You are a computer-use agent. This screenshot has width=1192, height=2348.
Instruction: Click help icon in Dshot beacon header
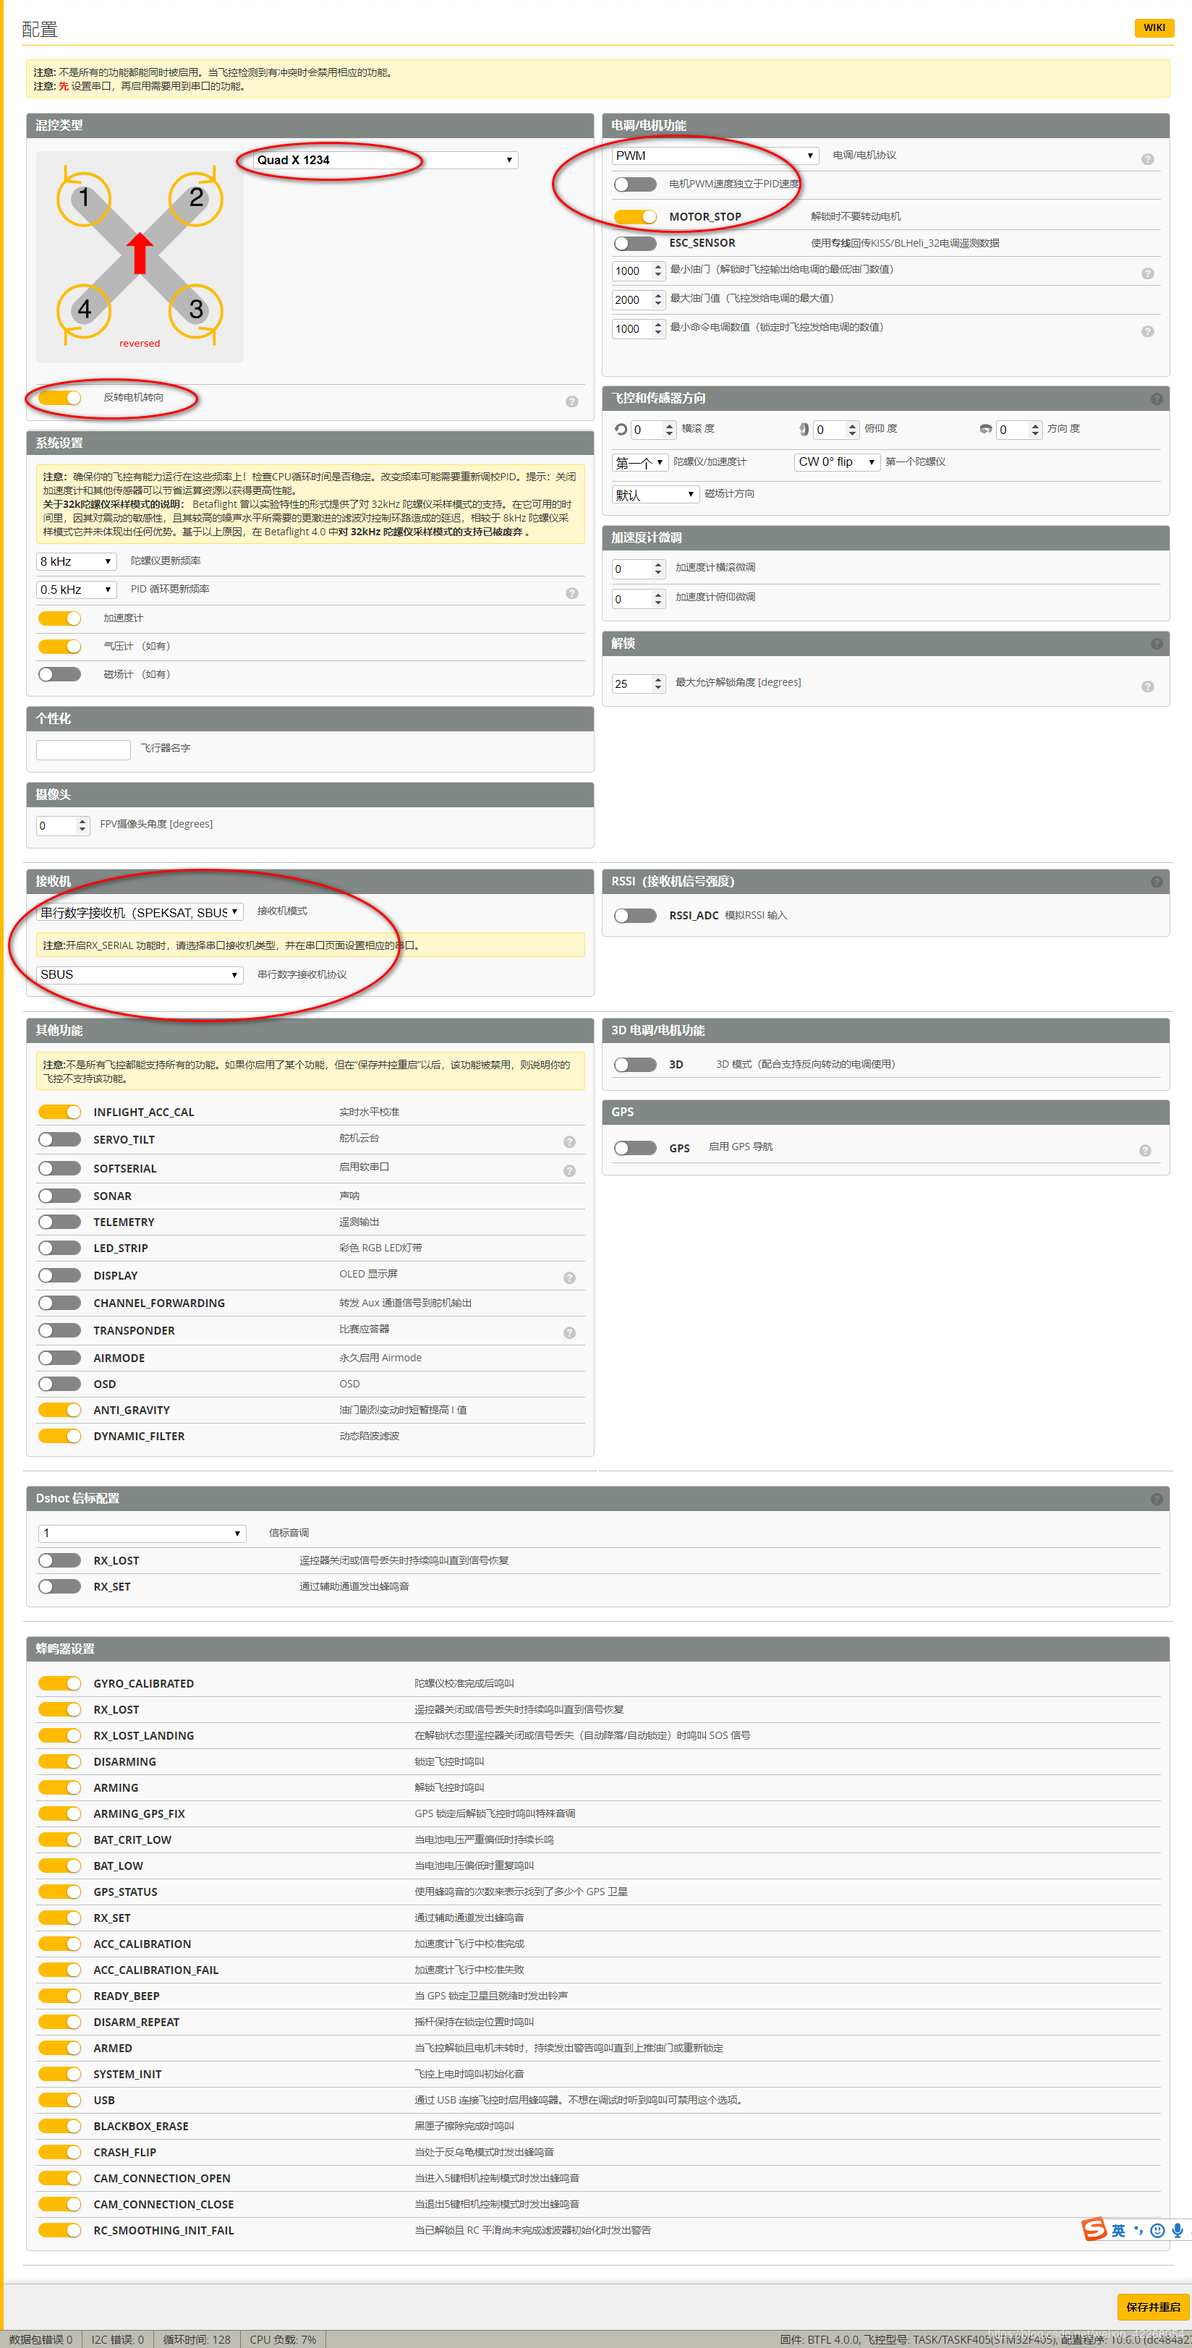1156,1499
